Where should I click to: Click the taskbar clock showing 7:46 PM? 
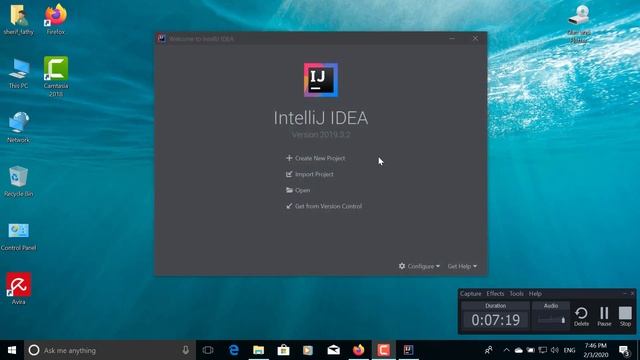coord(596,350)
